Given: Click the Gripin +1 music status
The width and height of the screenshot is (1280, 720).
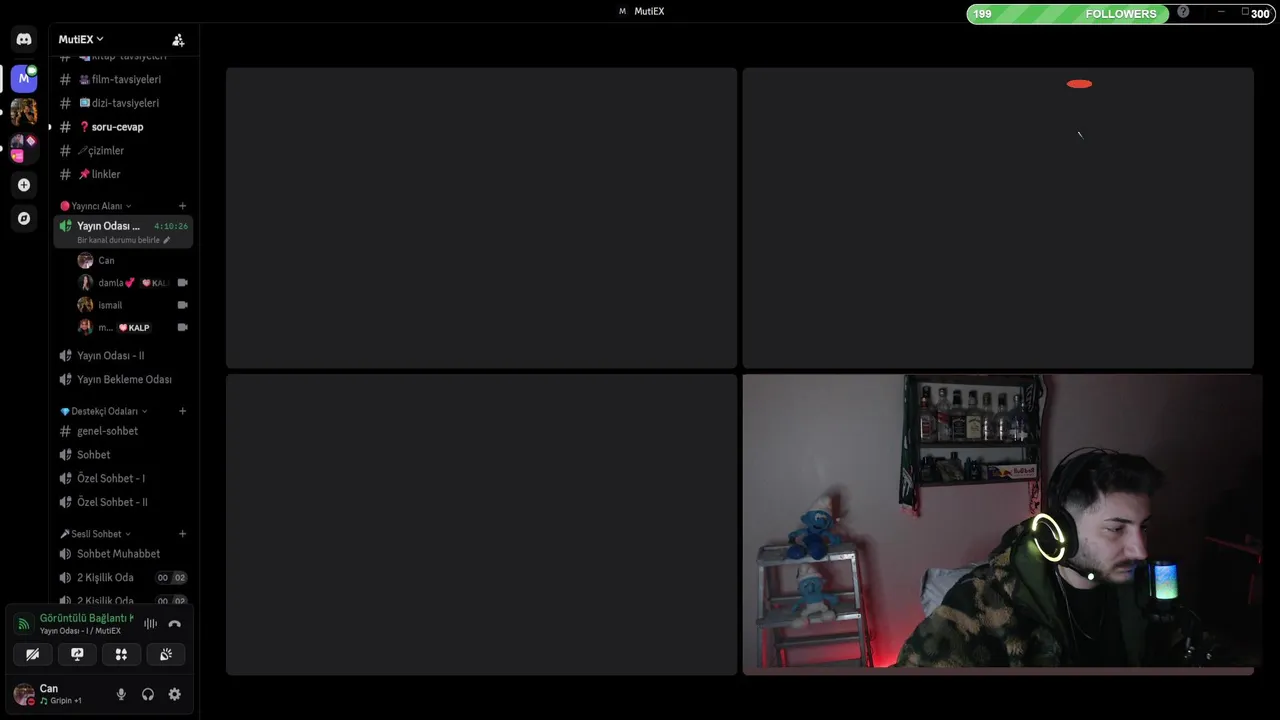Looking at the screenshot, I should pos(61,701).
